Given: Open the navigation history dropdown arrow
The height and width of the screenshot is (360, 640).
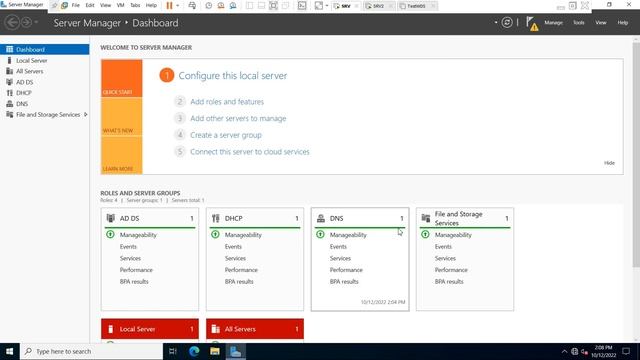Looking at the screenshot, I should coord(36,22).
